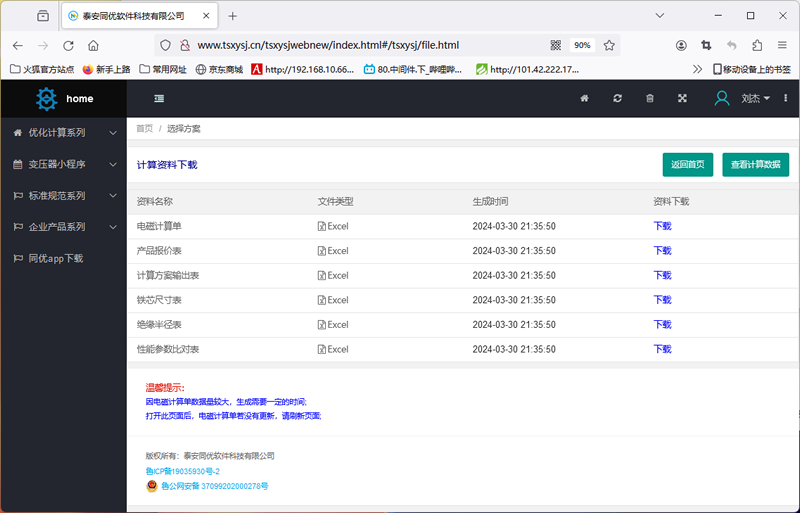This screenshot has width=800, height=513.
Task: Click the 查看计算数据 button
Action: [x=756, y=164]
